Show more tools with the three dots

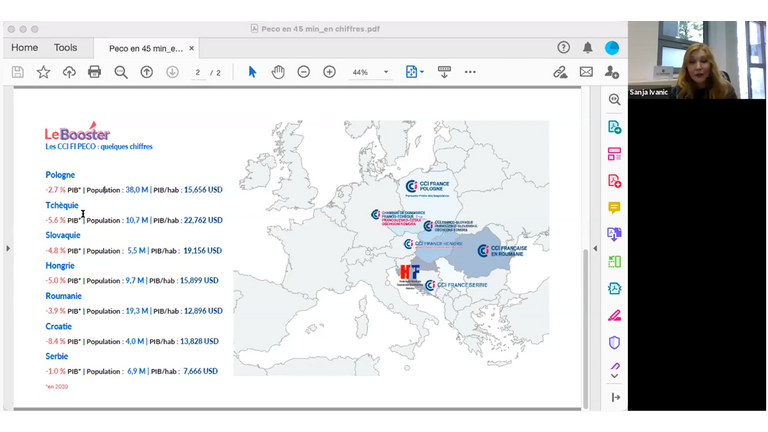(470, 72)
